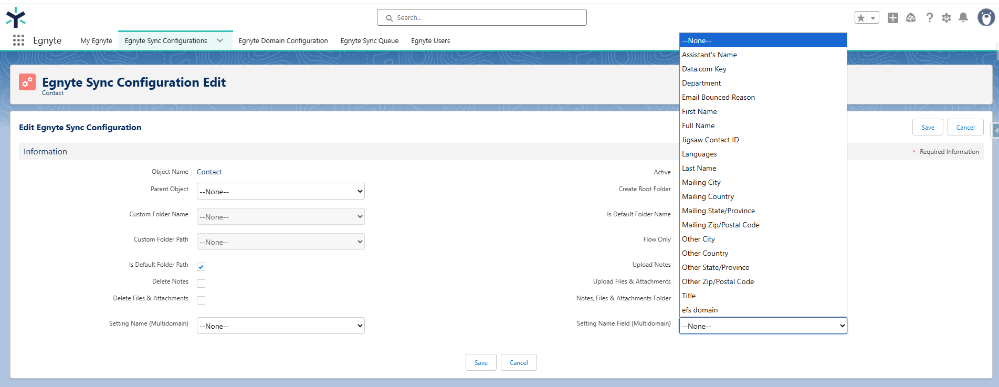Go to the Egnyte Sync Queue tab
The width and height of the screenshot is (999, 387).
point(370,40)
